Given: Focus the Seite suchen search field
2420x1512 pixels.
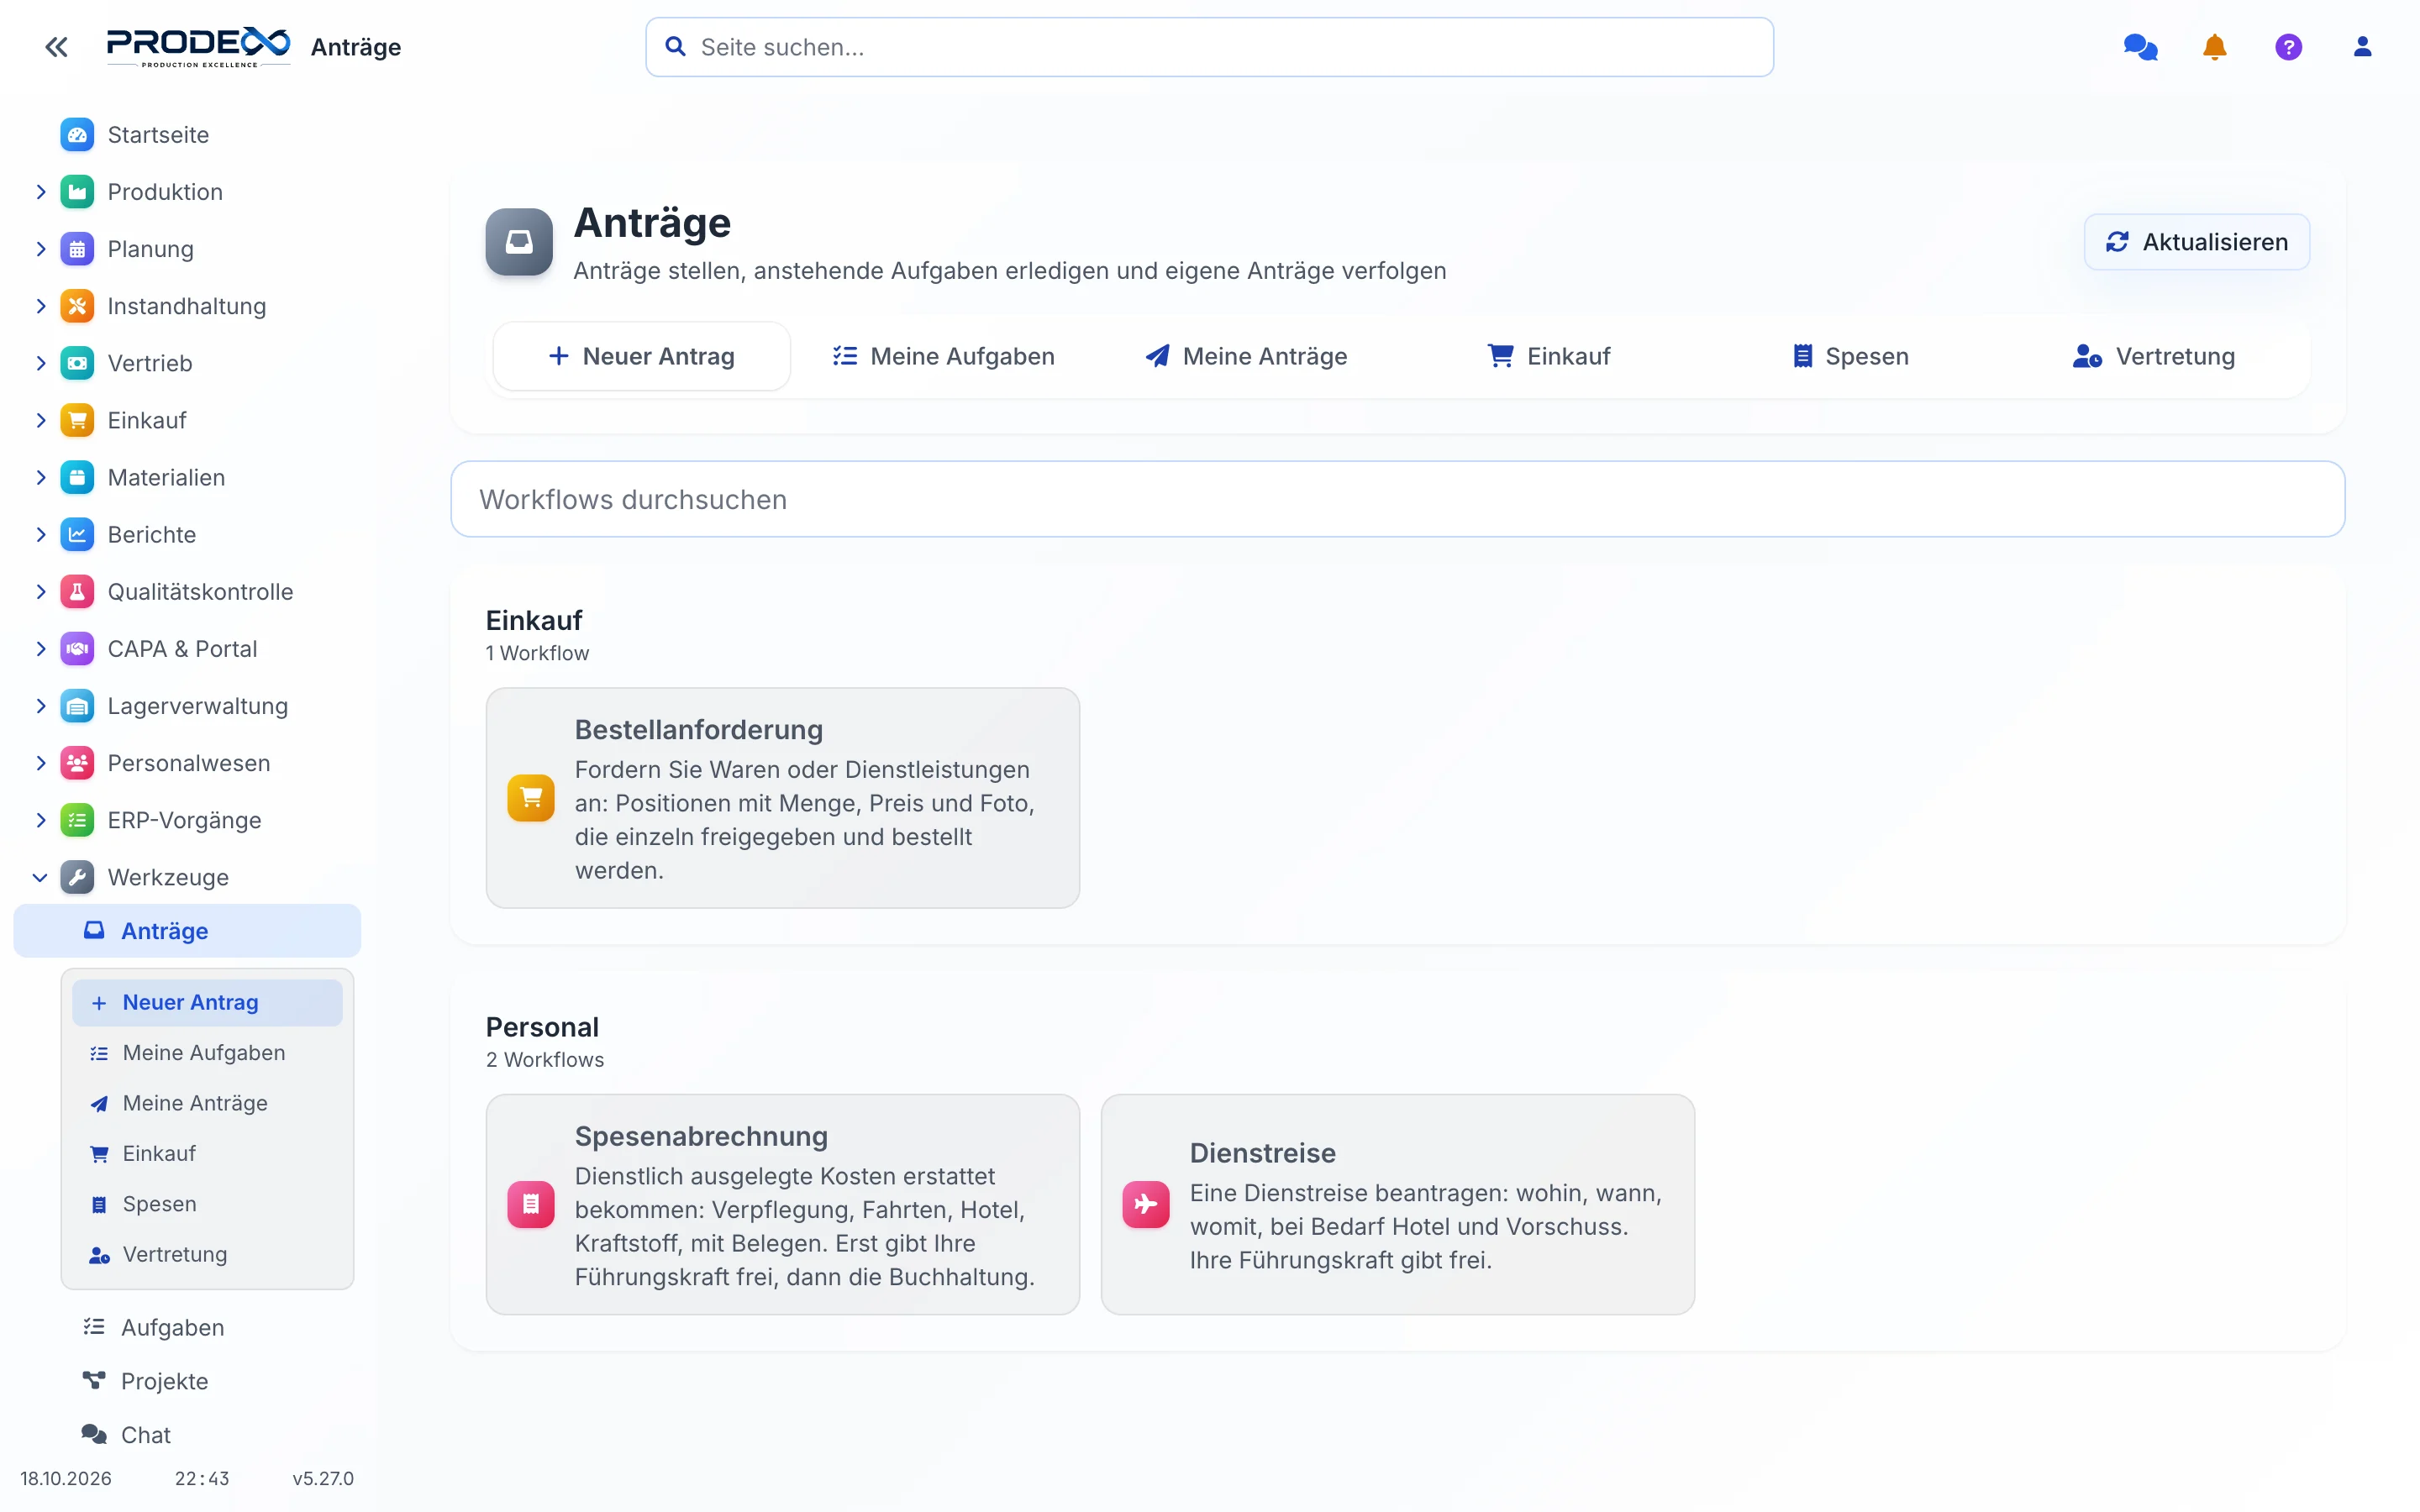Looking at the screenshot, I should point(1209,47).
